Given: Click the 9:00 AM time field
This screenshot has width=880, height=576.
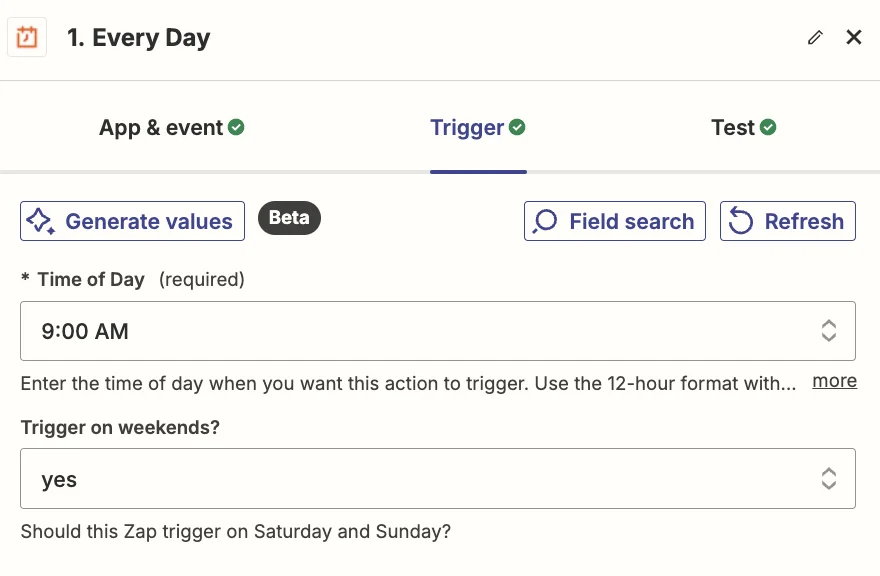Looking at the screenshot, I should [x=400, y=331].
